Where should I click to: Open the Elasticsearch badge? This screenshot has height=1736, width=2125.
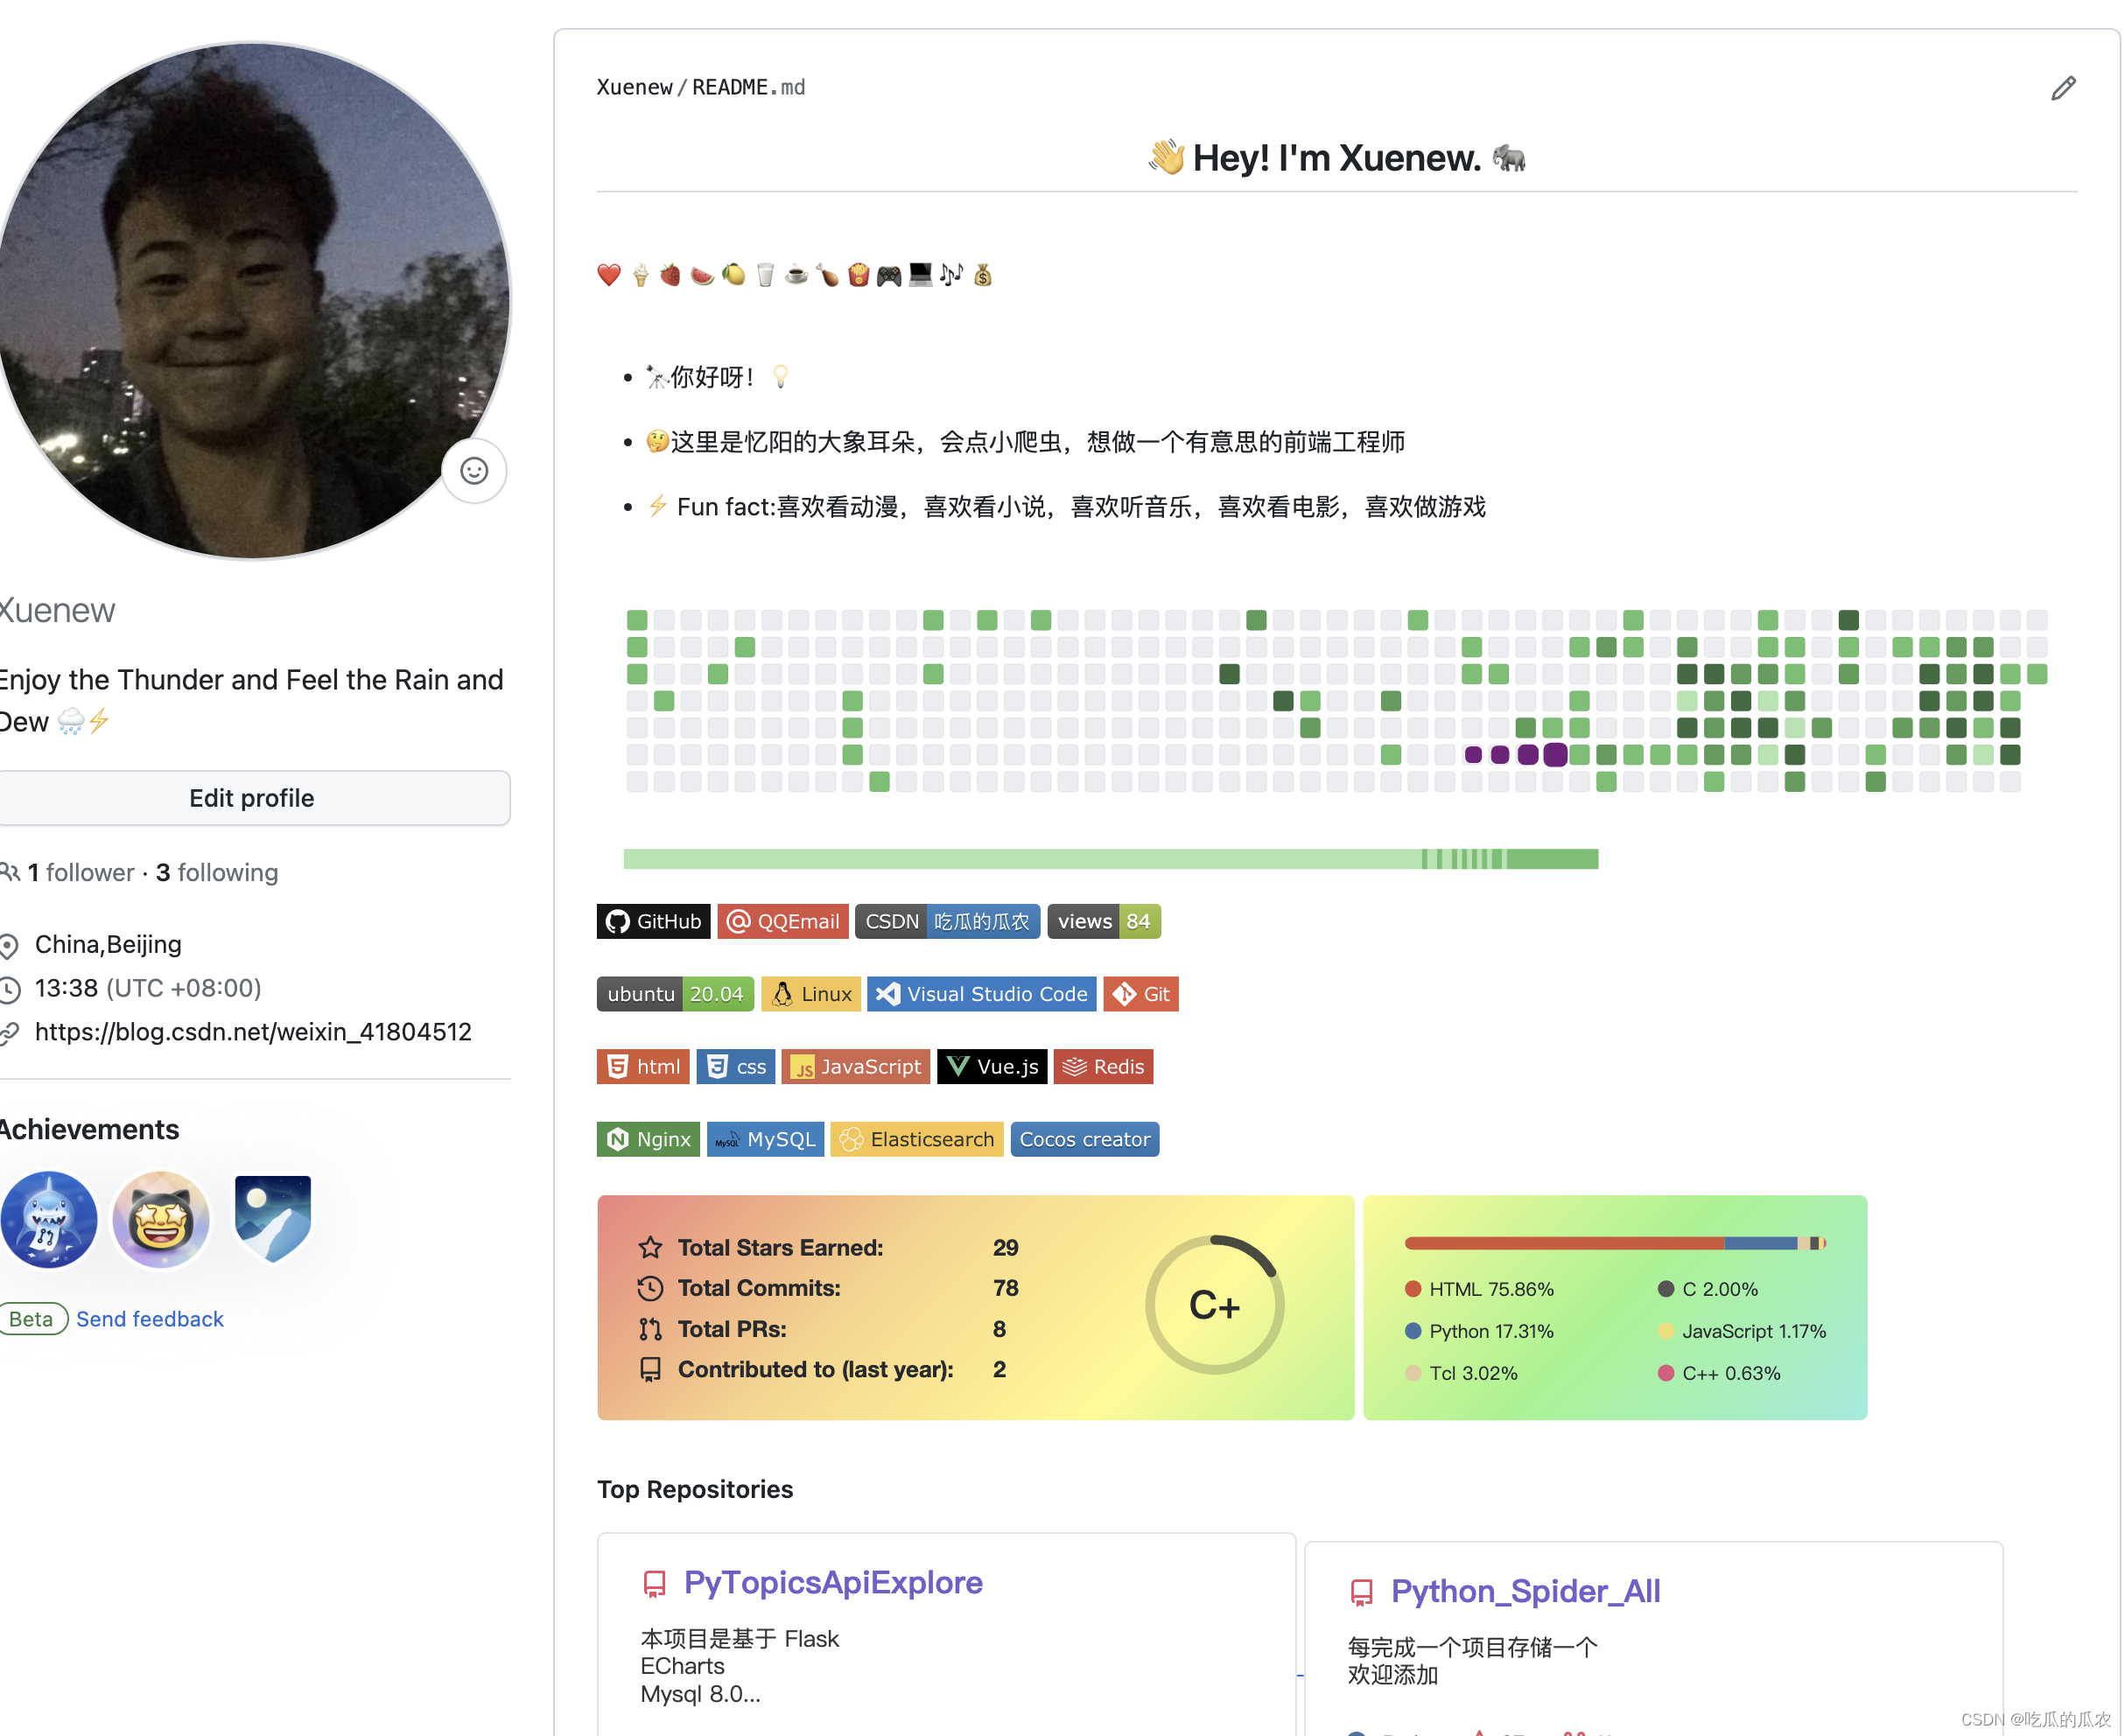[x=916, y=1138]
